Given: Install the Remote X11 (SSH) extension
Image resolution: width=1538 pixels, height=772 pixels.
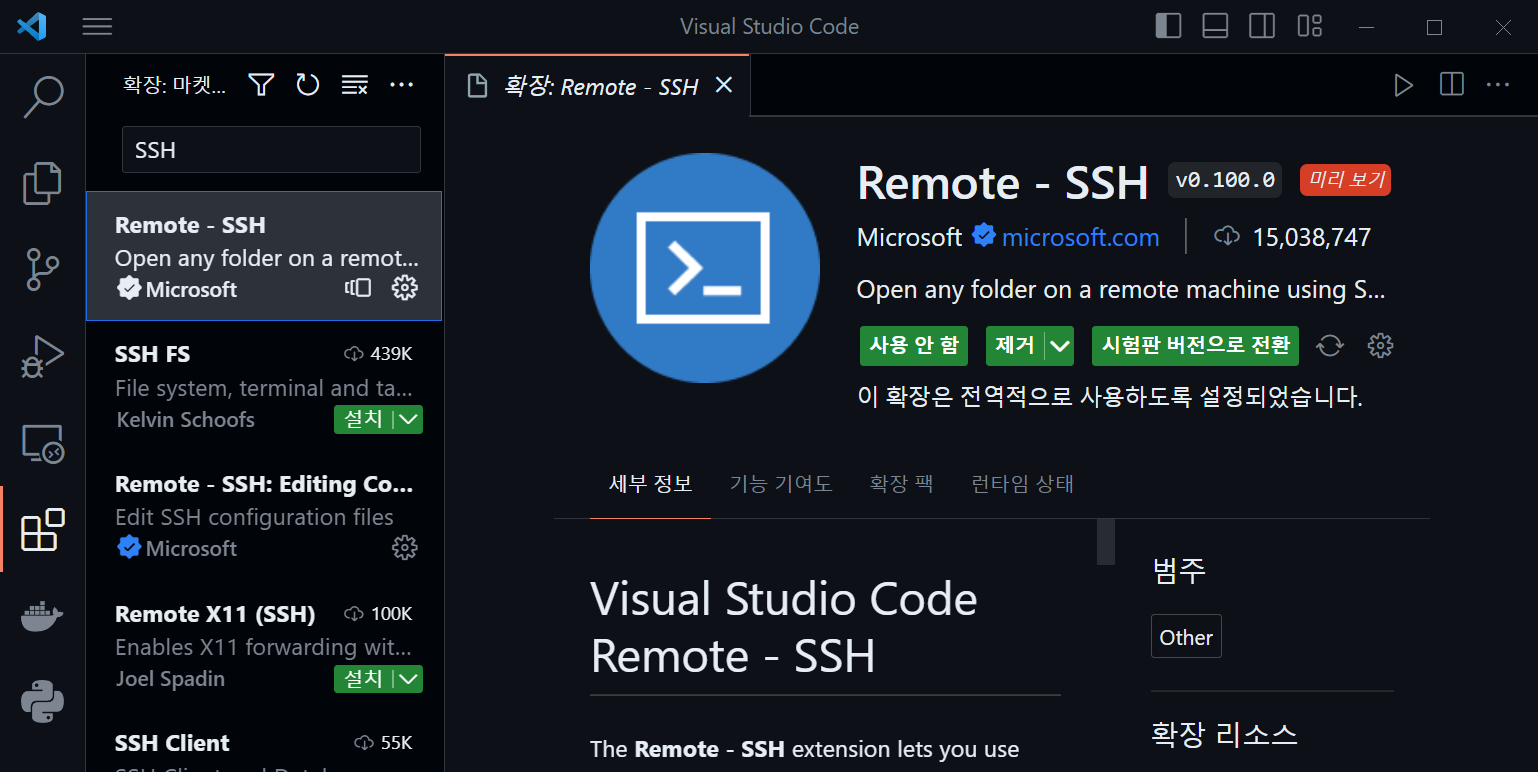Looking at the screenshot, I should pos(363,679).
